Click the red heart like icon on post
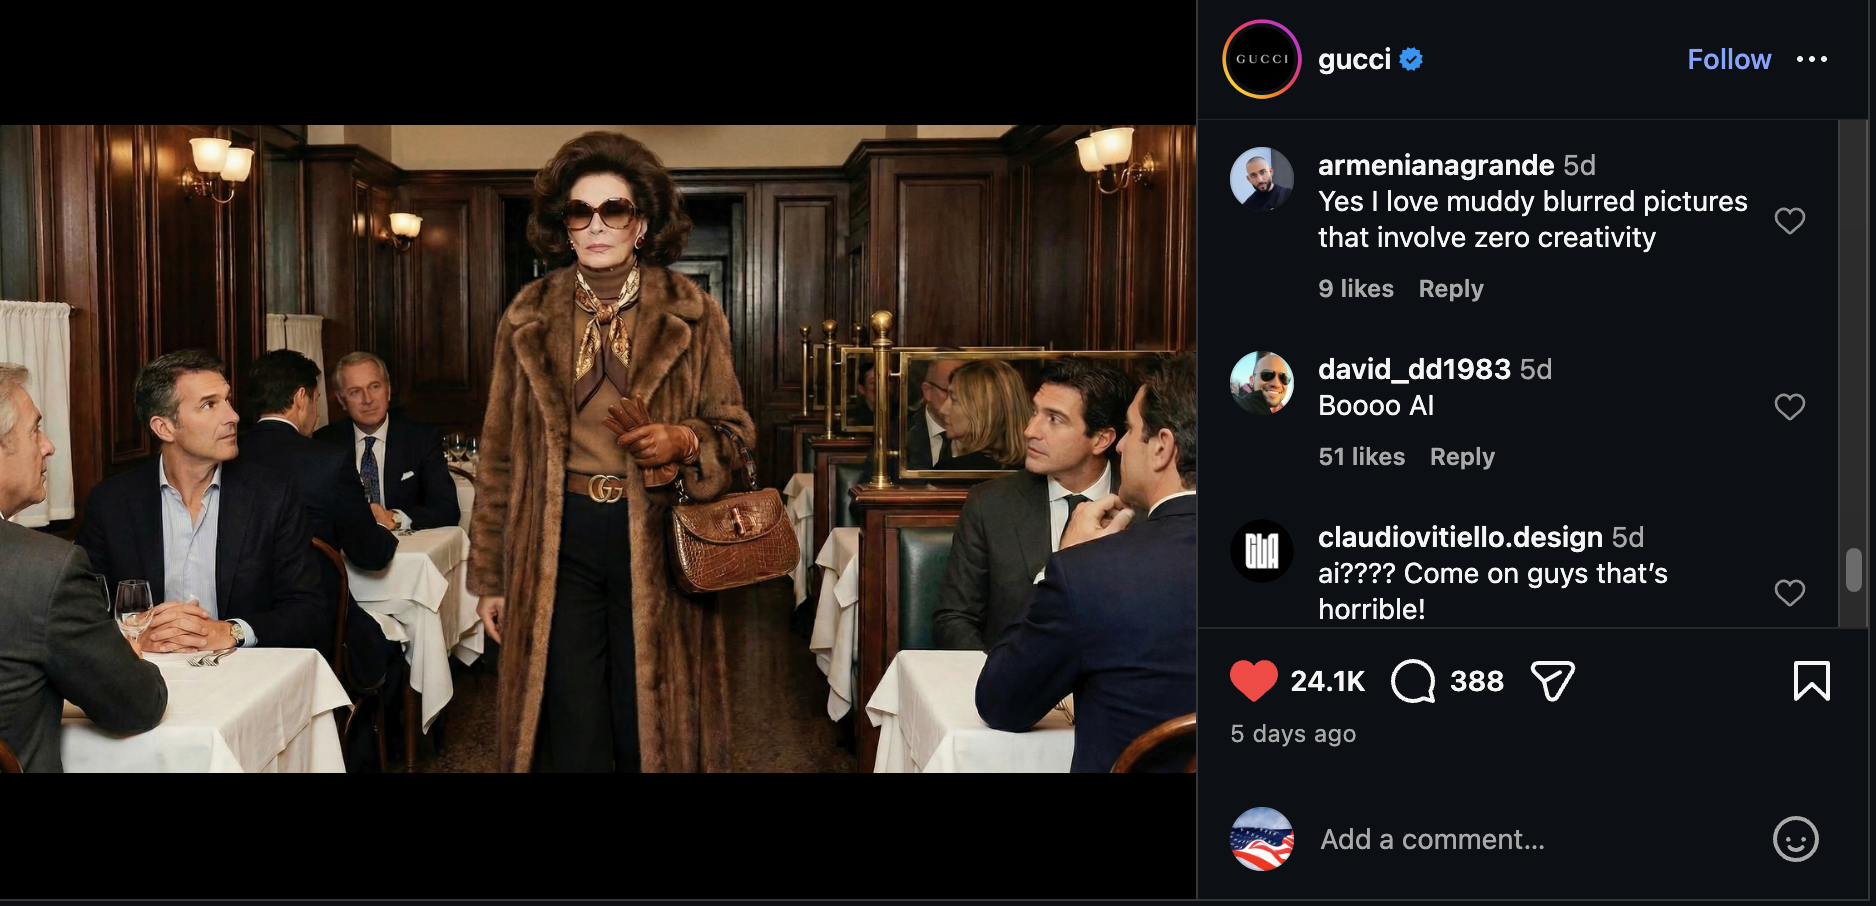 (1253, 681)
